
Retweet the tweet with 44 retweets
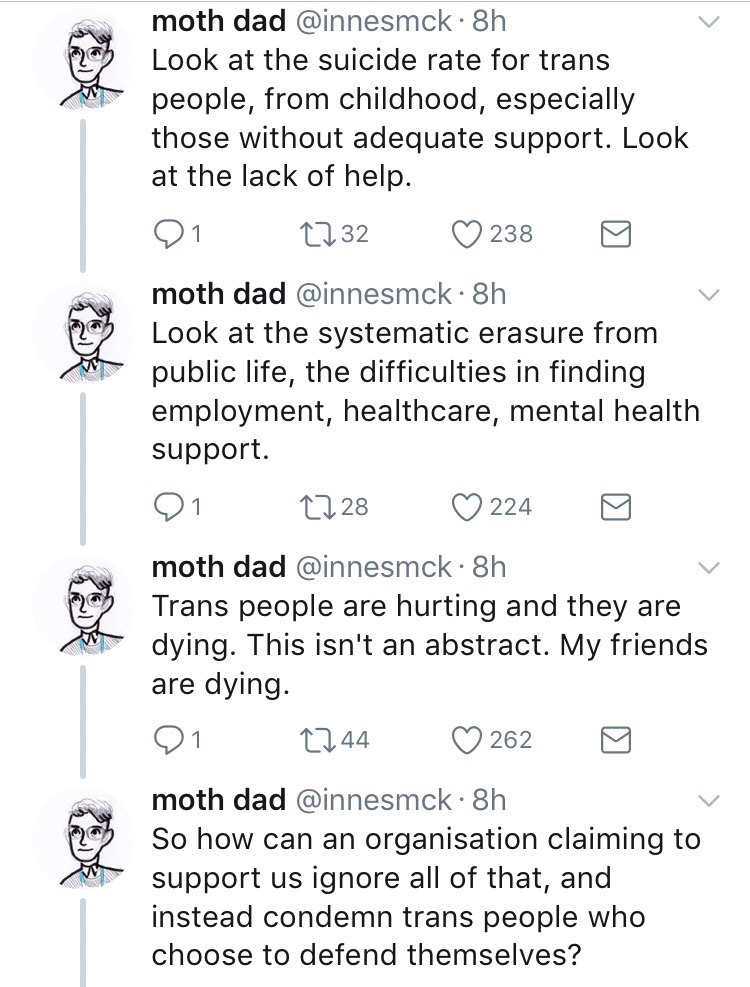[310, 740]
